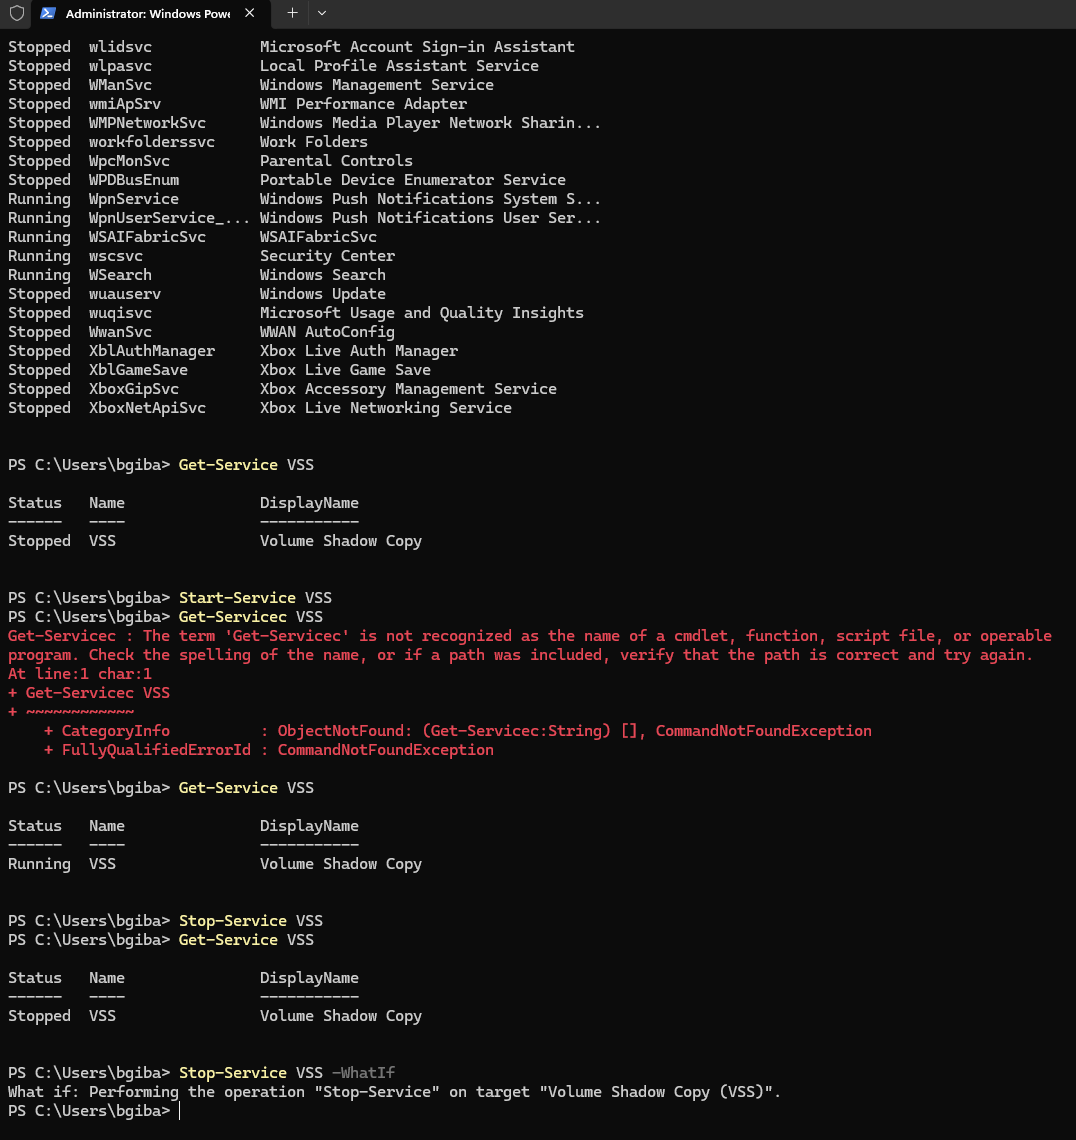Click the PowerShell icon on the tab

coord(46,14)
